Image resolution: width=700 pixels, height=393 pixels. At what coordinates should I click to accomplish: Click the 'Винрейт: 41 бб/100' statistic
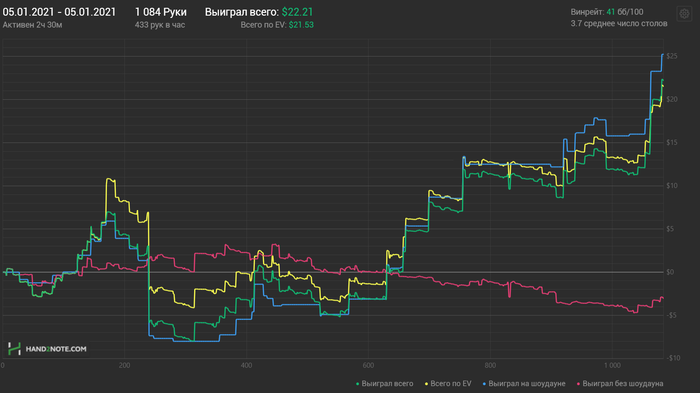point(607,12)
